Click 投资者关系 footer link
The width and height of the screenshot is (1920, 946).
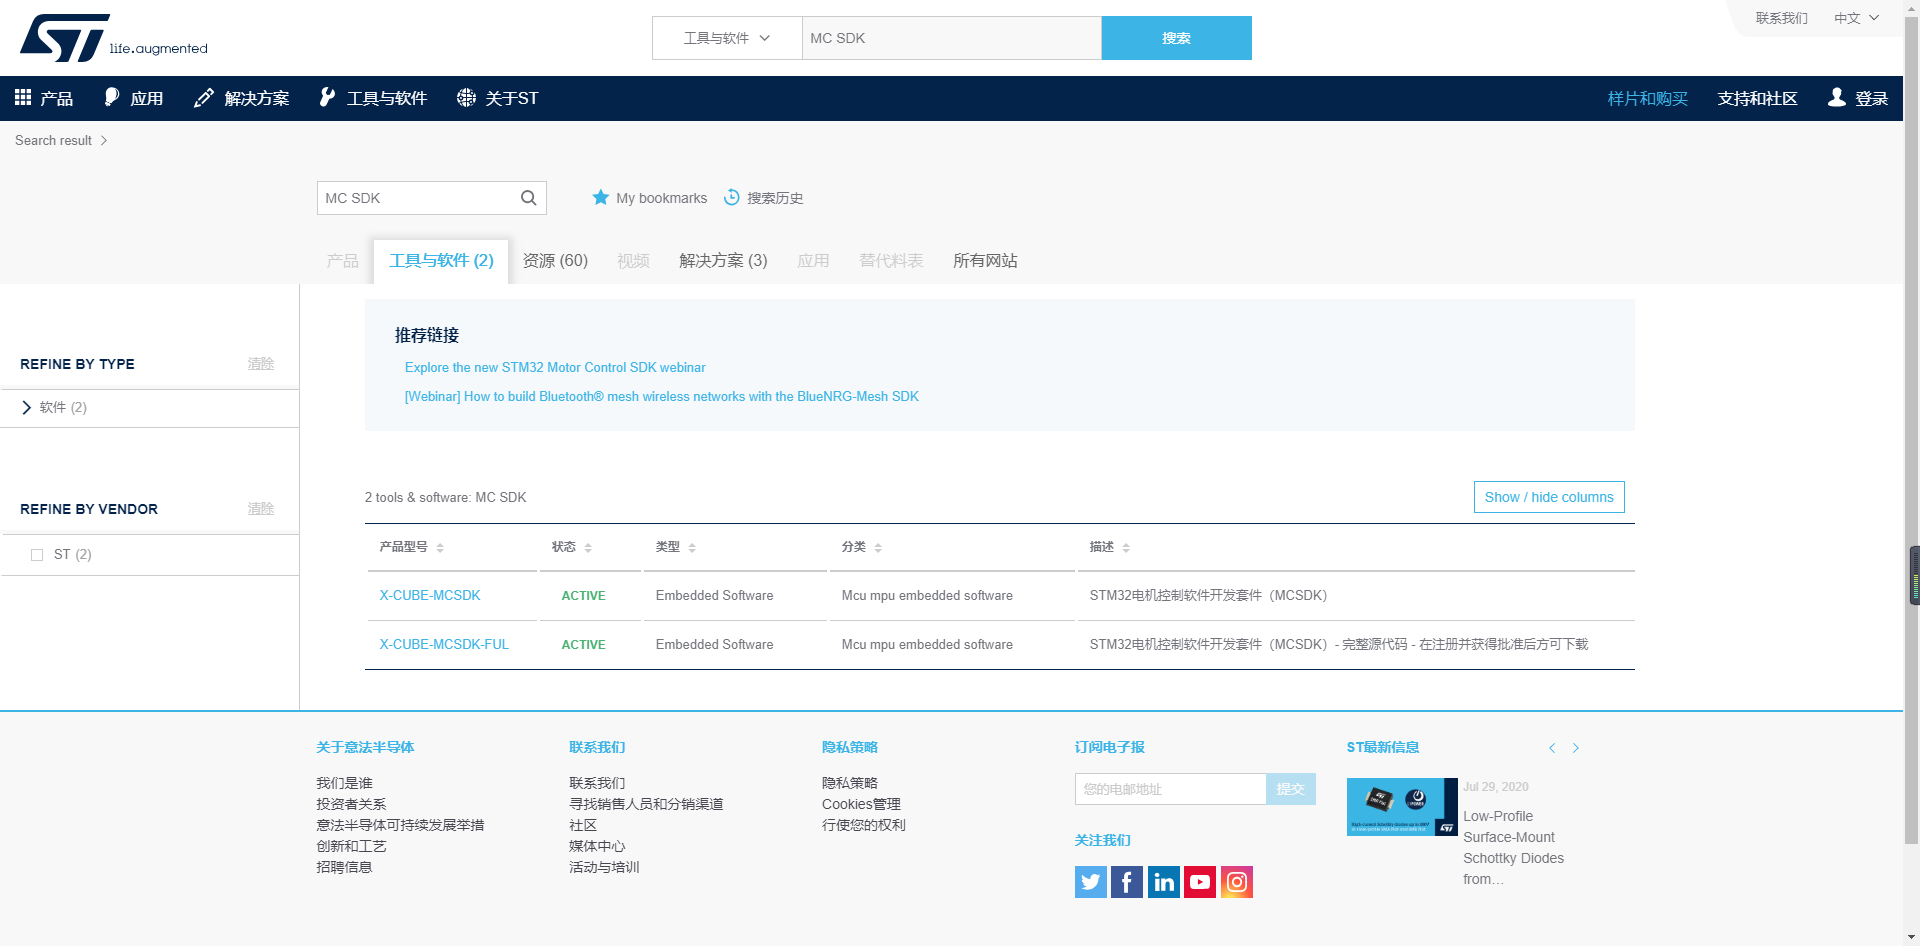[351, 804]
